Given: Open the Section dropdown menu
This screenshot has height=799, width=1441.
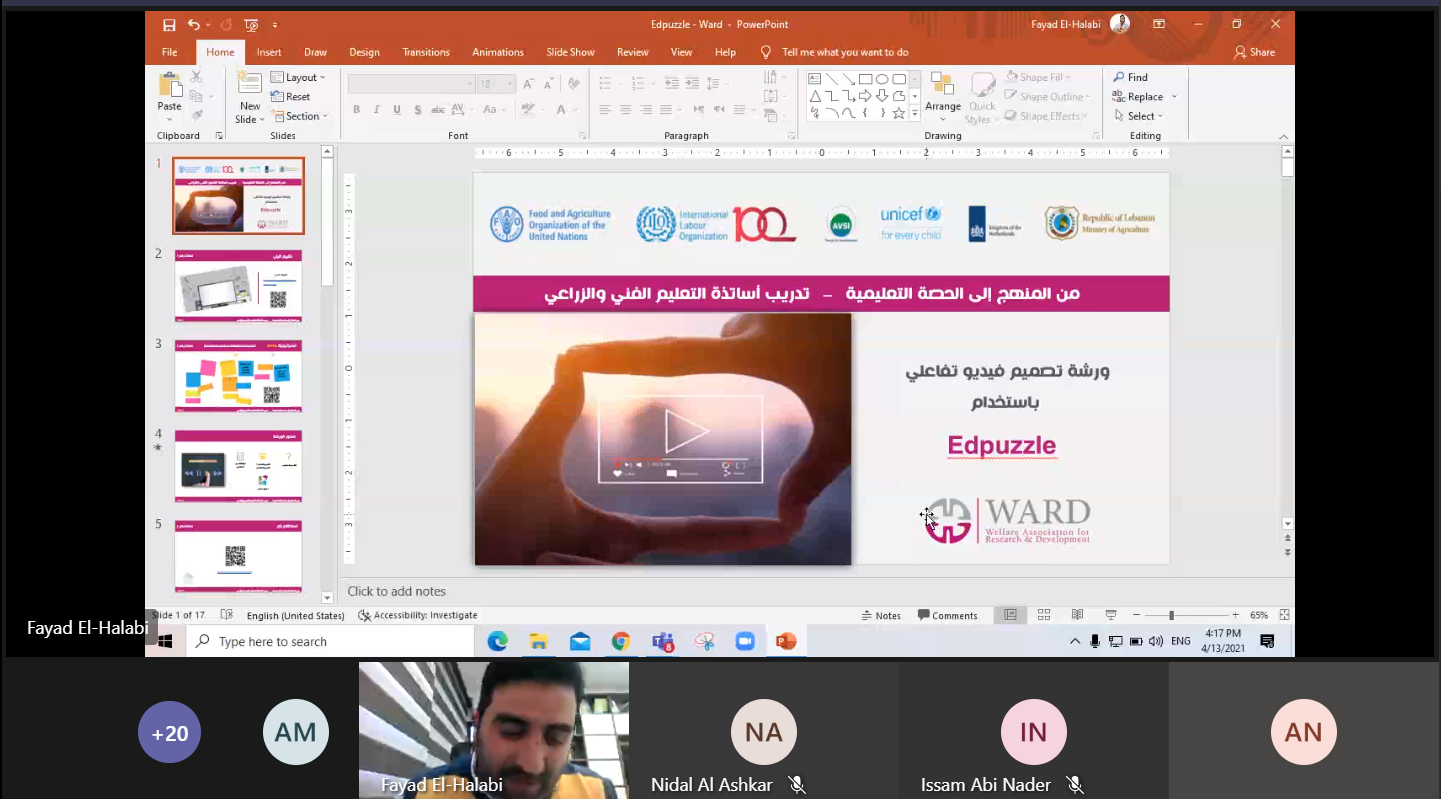Looking at the screenshot, I should click(x=299, y=116).
